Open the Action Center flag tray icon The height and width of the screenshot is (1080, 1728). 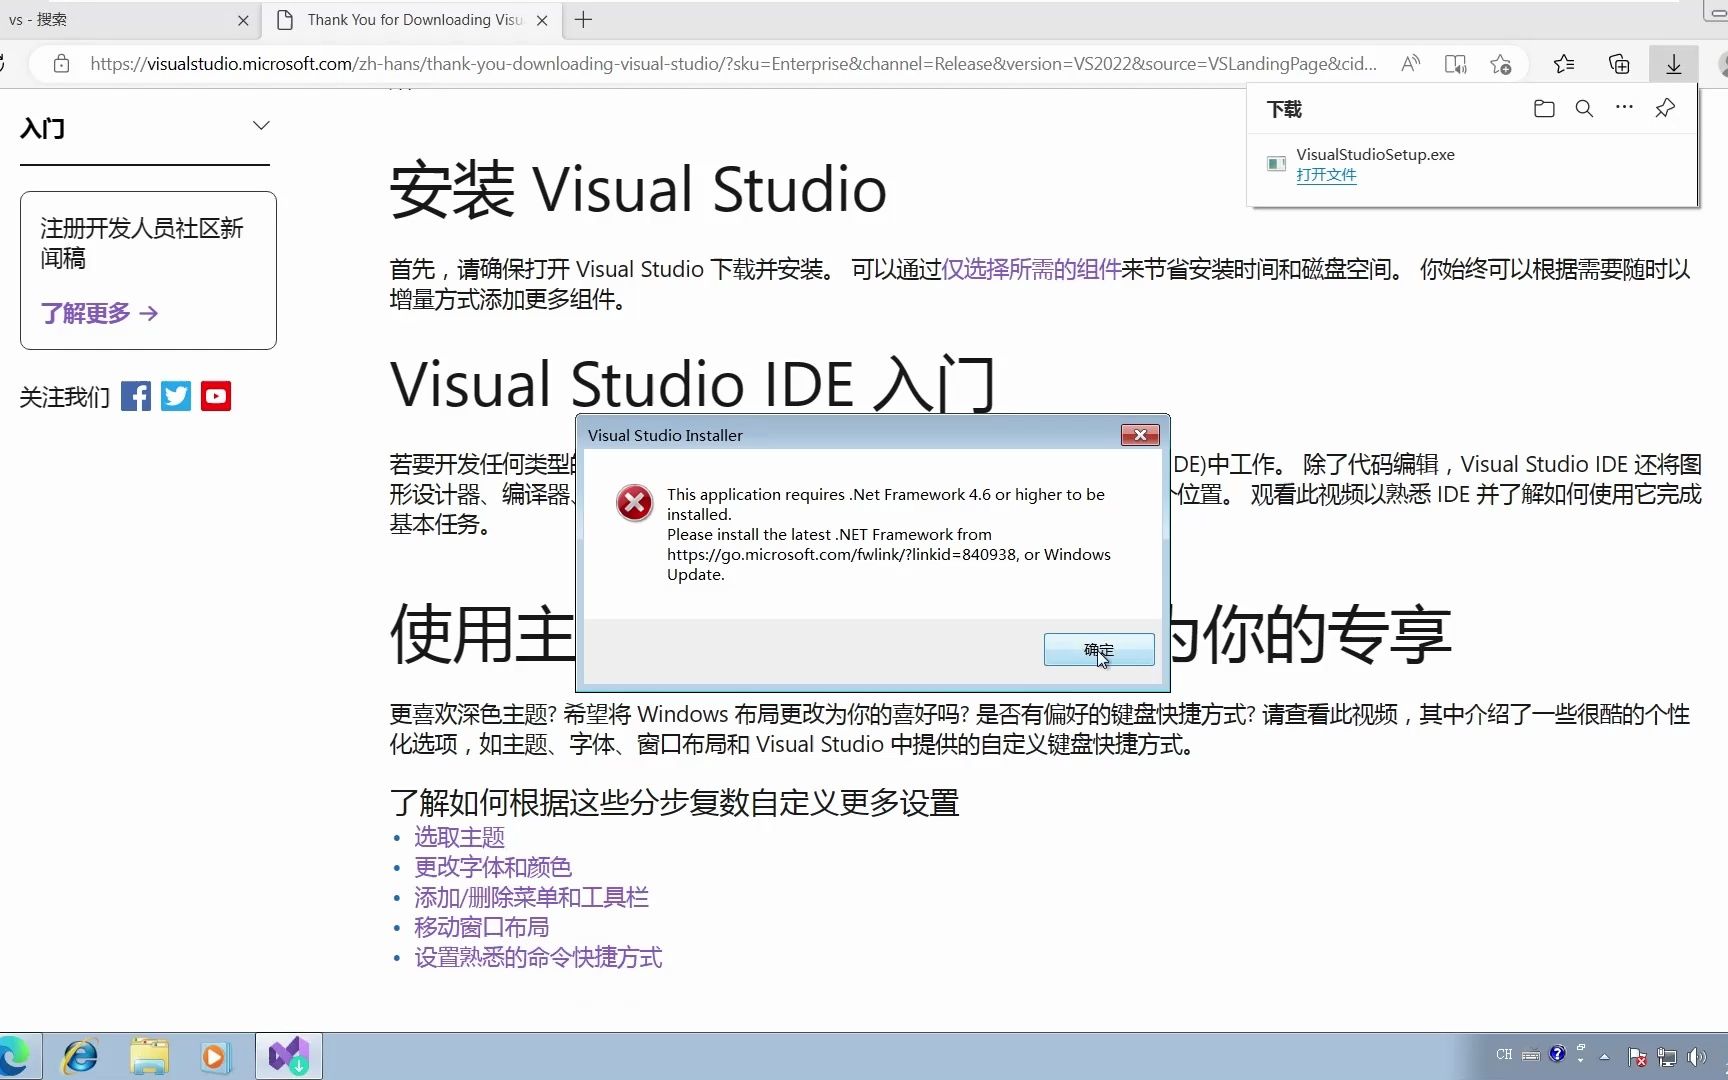pos(1637,1056)
